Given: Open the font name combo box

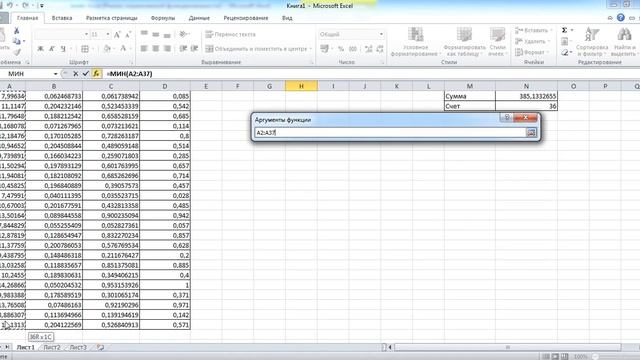Looking at the screenshot, I should click(x=62, y=35).
